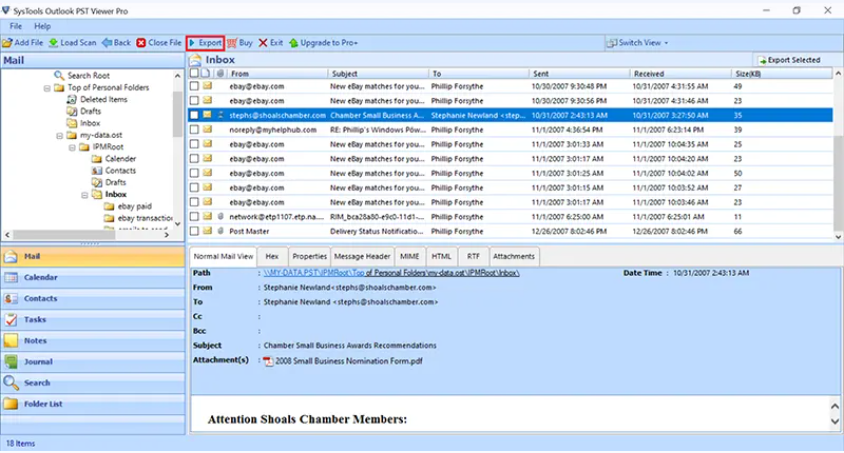The width and height of the screenshot is (844, 453).
Task: Check the ebay email sized 50 KB
Action: (x=194, y=173)
